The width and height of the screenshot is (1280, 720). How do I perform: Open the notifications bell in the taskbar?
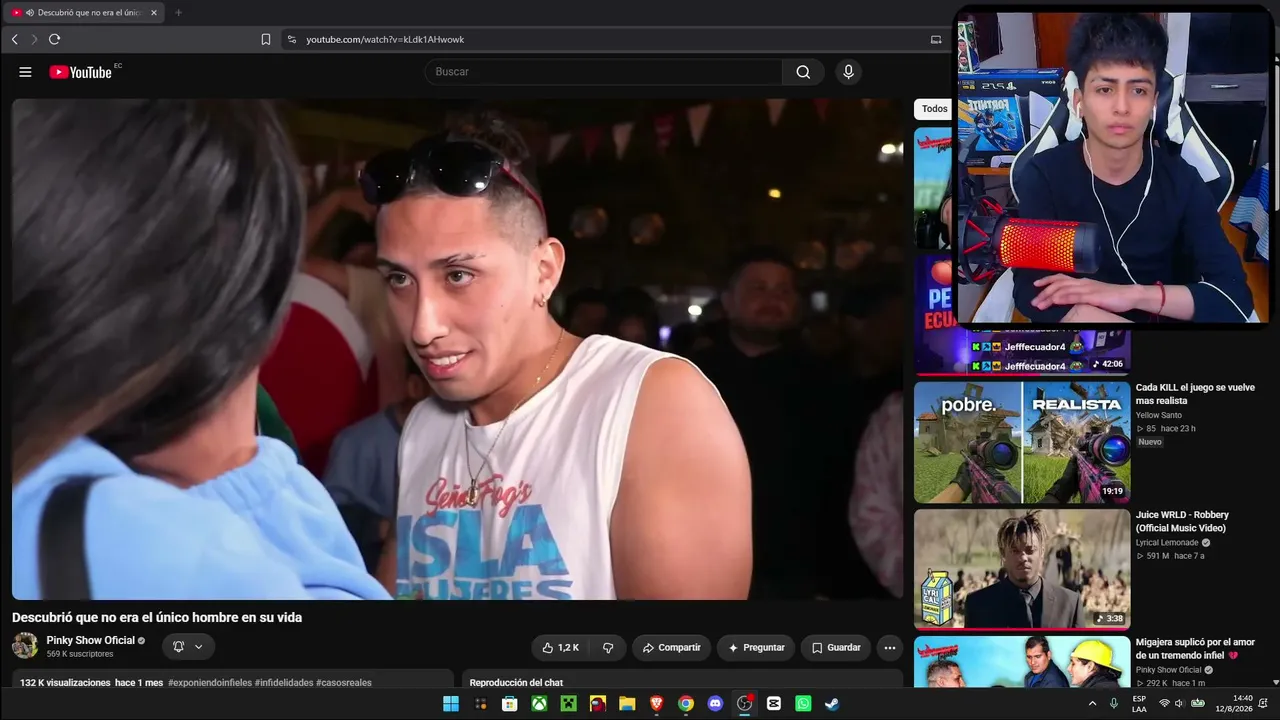point(1263,704)
